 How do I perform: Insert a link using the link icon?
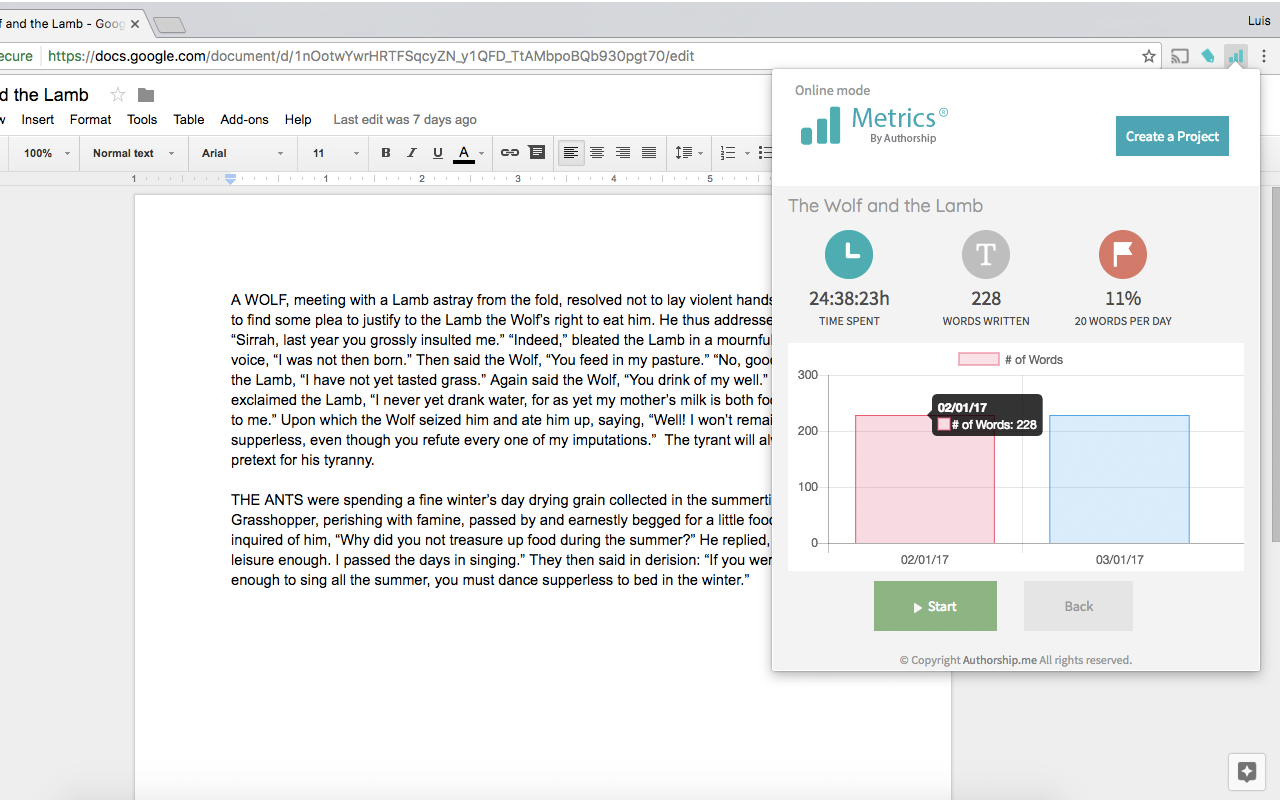tap(510, 152)
